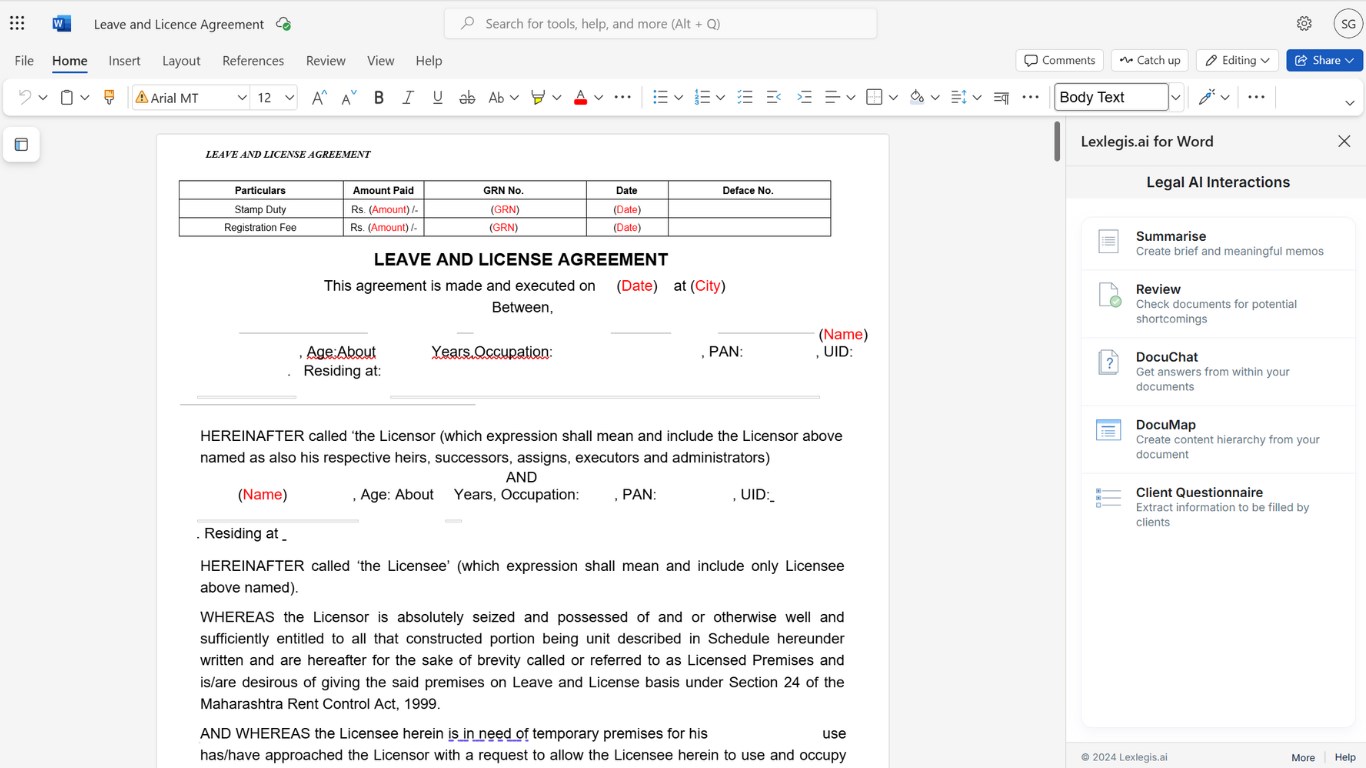Click the Summarise document icon
Screen dimensions: 1366x768
[x=1108, y=241]
